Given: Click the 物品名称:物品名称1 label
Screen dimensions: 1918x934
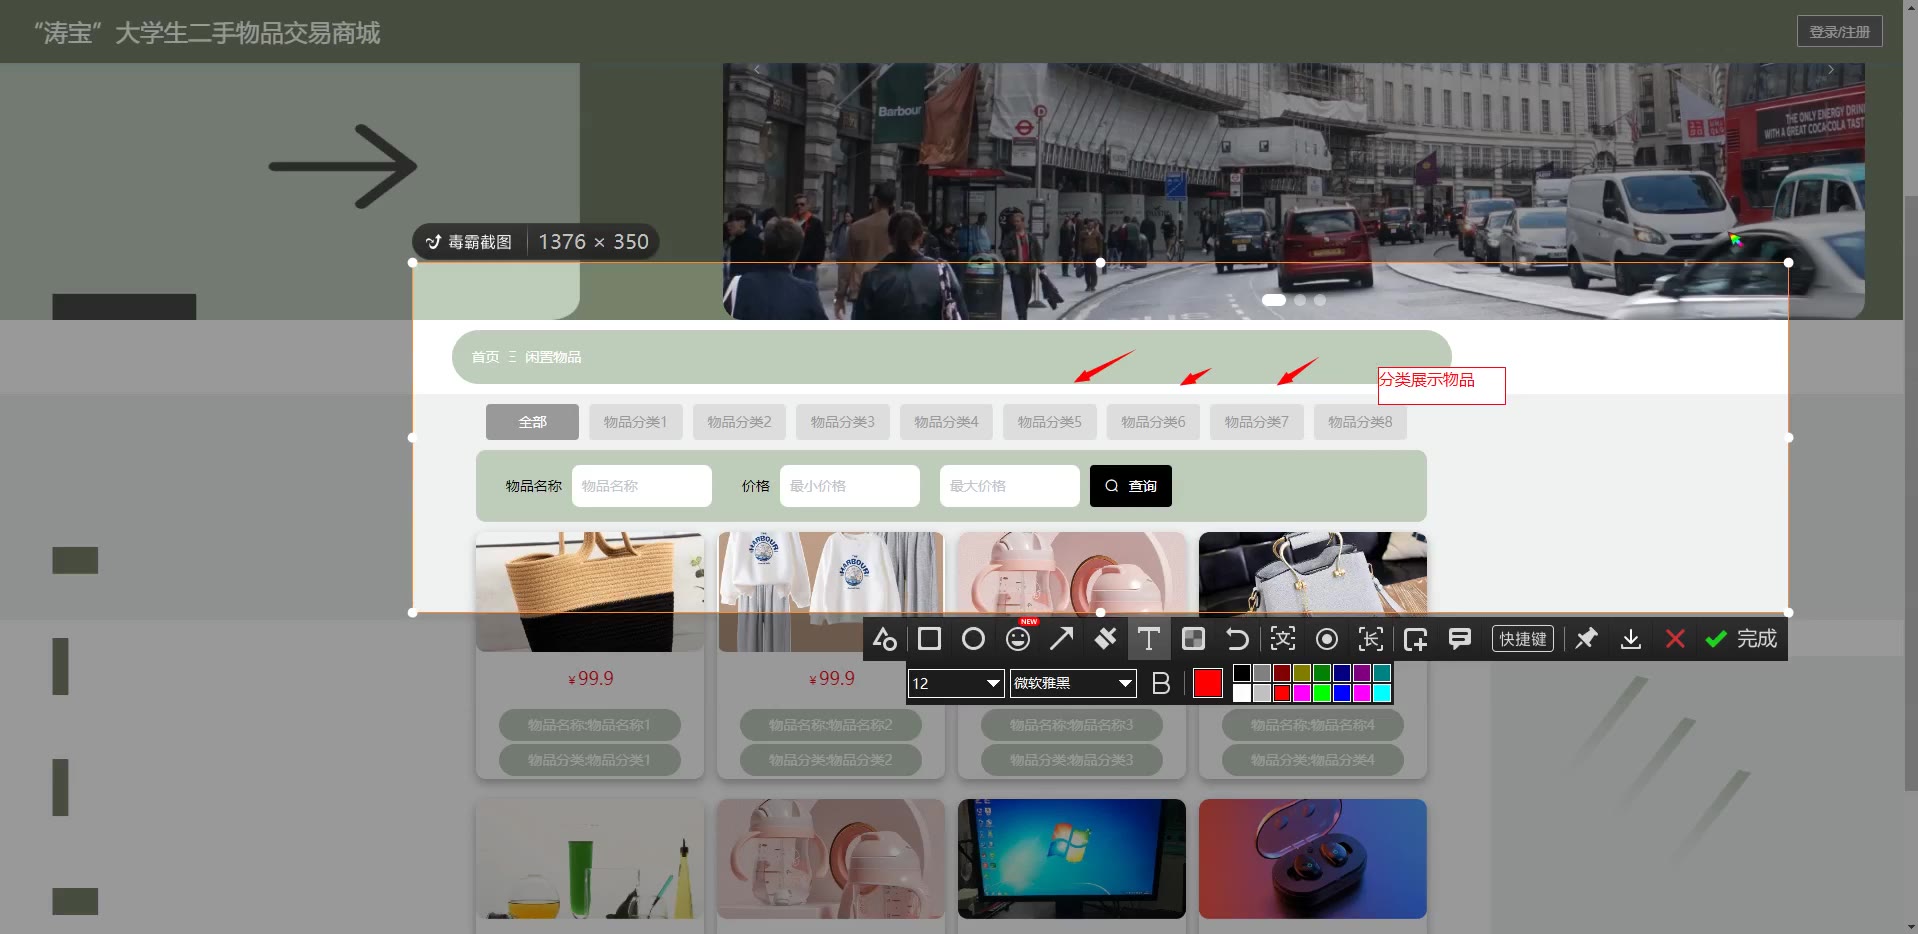Looking at the screenshot, I should pos(590,725).
